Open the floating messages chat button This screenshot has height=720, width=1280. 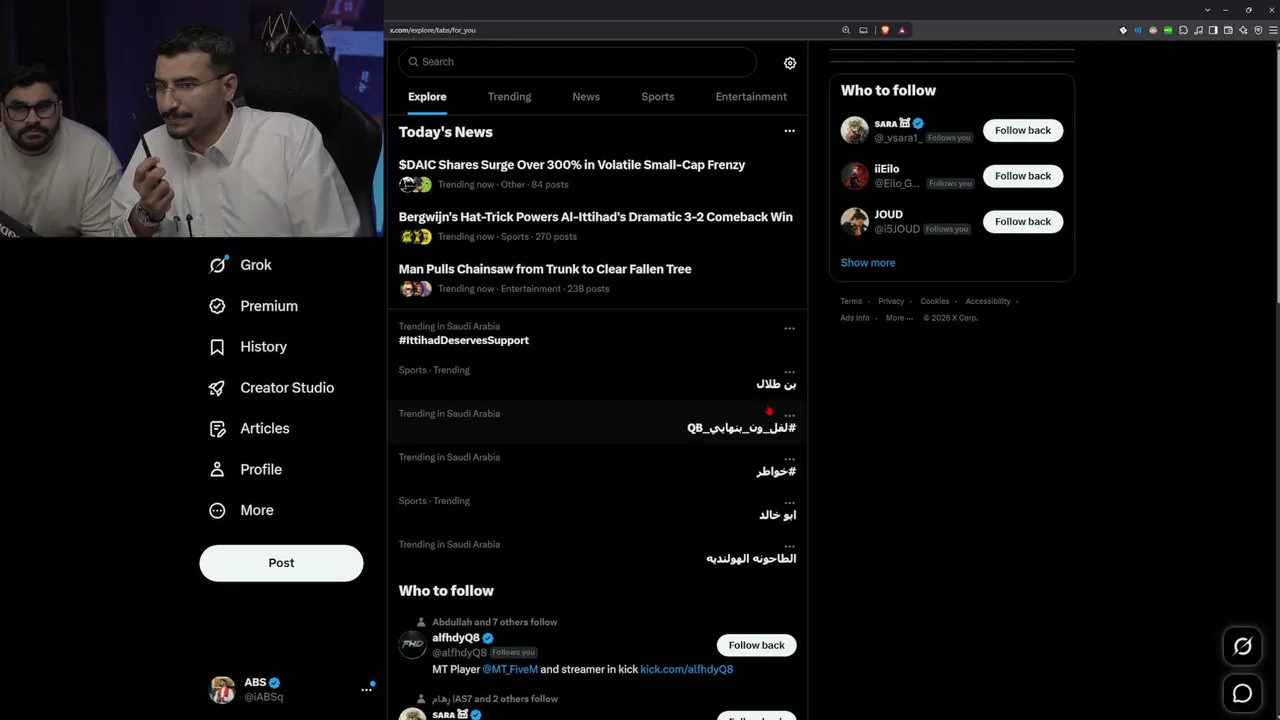pyautogui.click(x=1243, y=693)
